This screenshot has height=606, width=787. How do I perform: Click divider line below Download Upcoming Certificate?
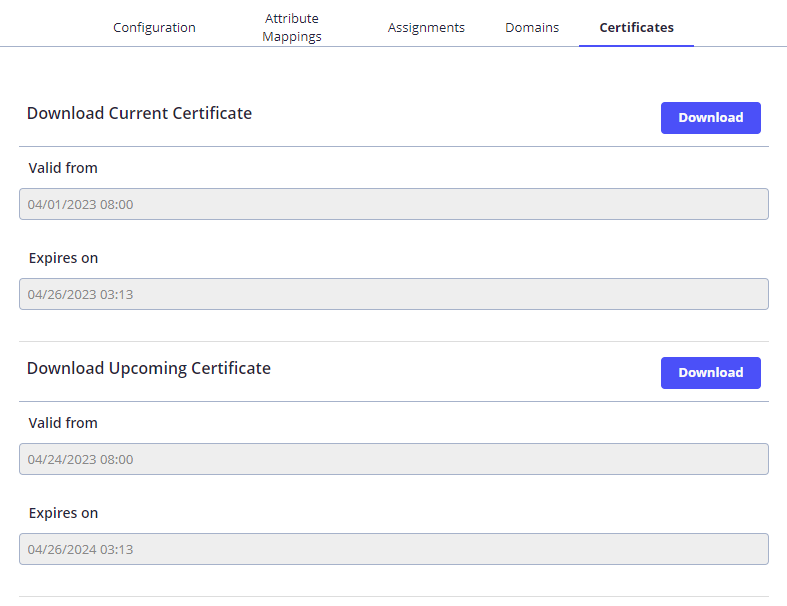[x=394, y=401]
